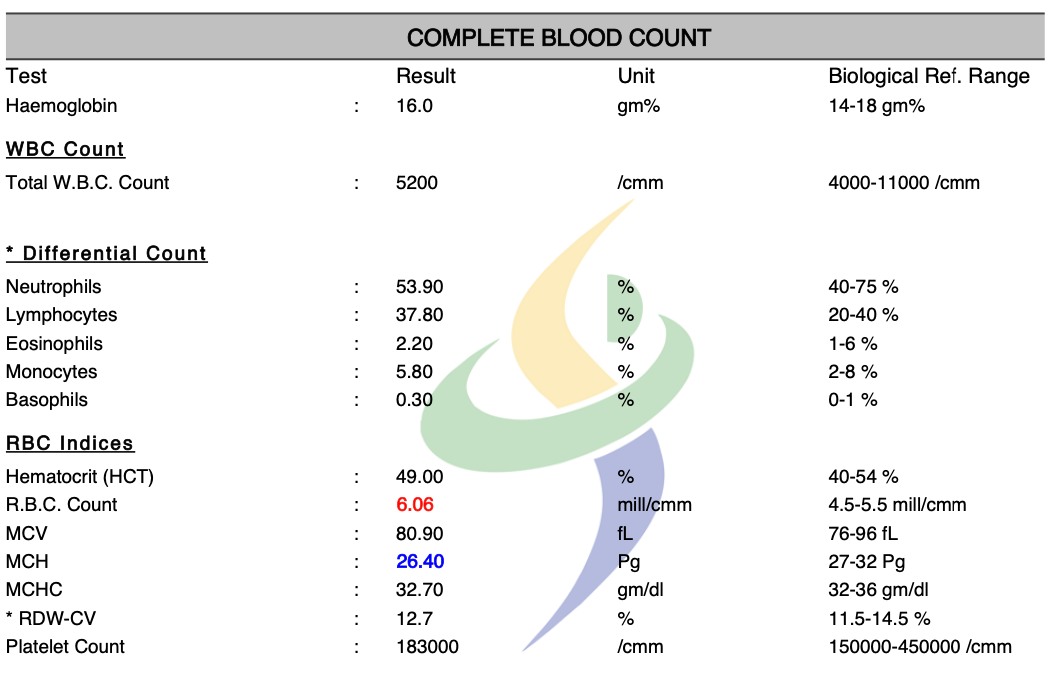Click the Lymphocytes test label
Image resolution: width=1050 pixels, height=674 pixels.
click(61, 315)
